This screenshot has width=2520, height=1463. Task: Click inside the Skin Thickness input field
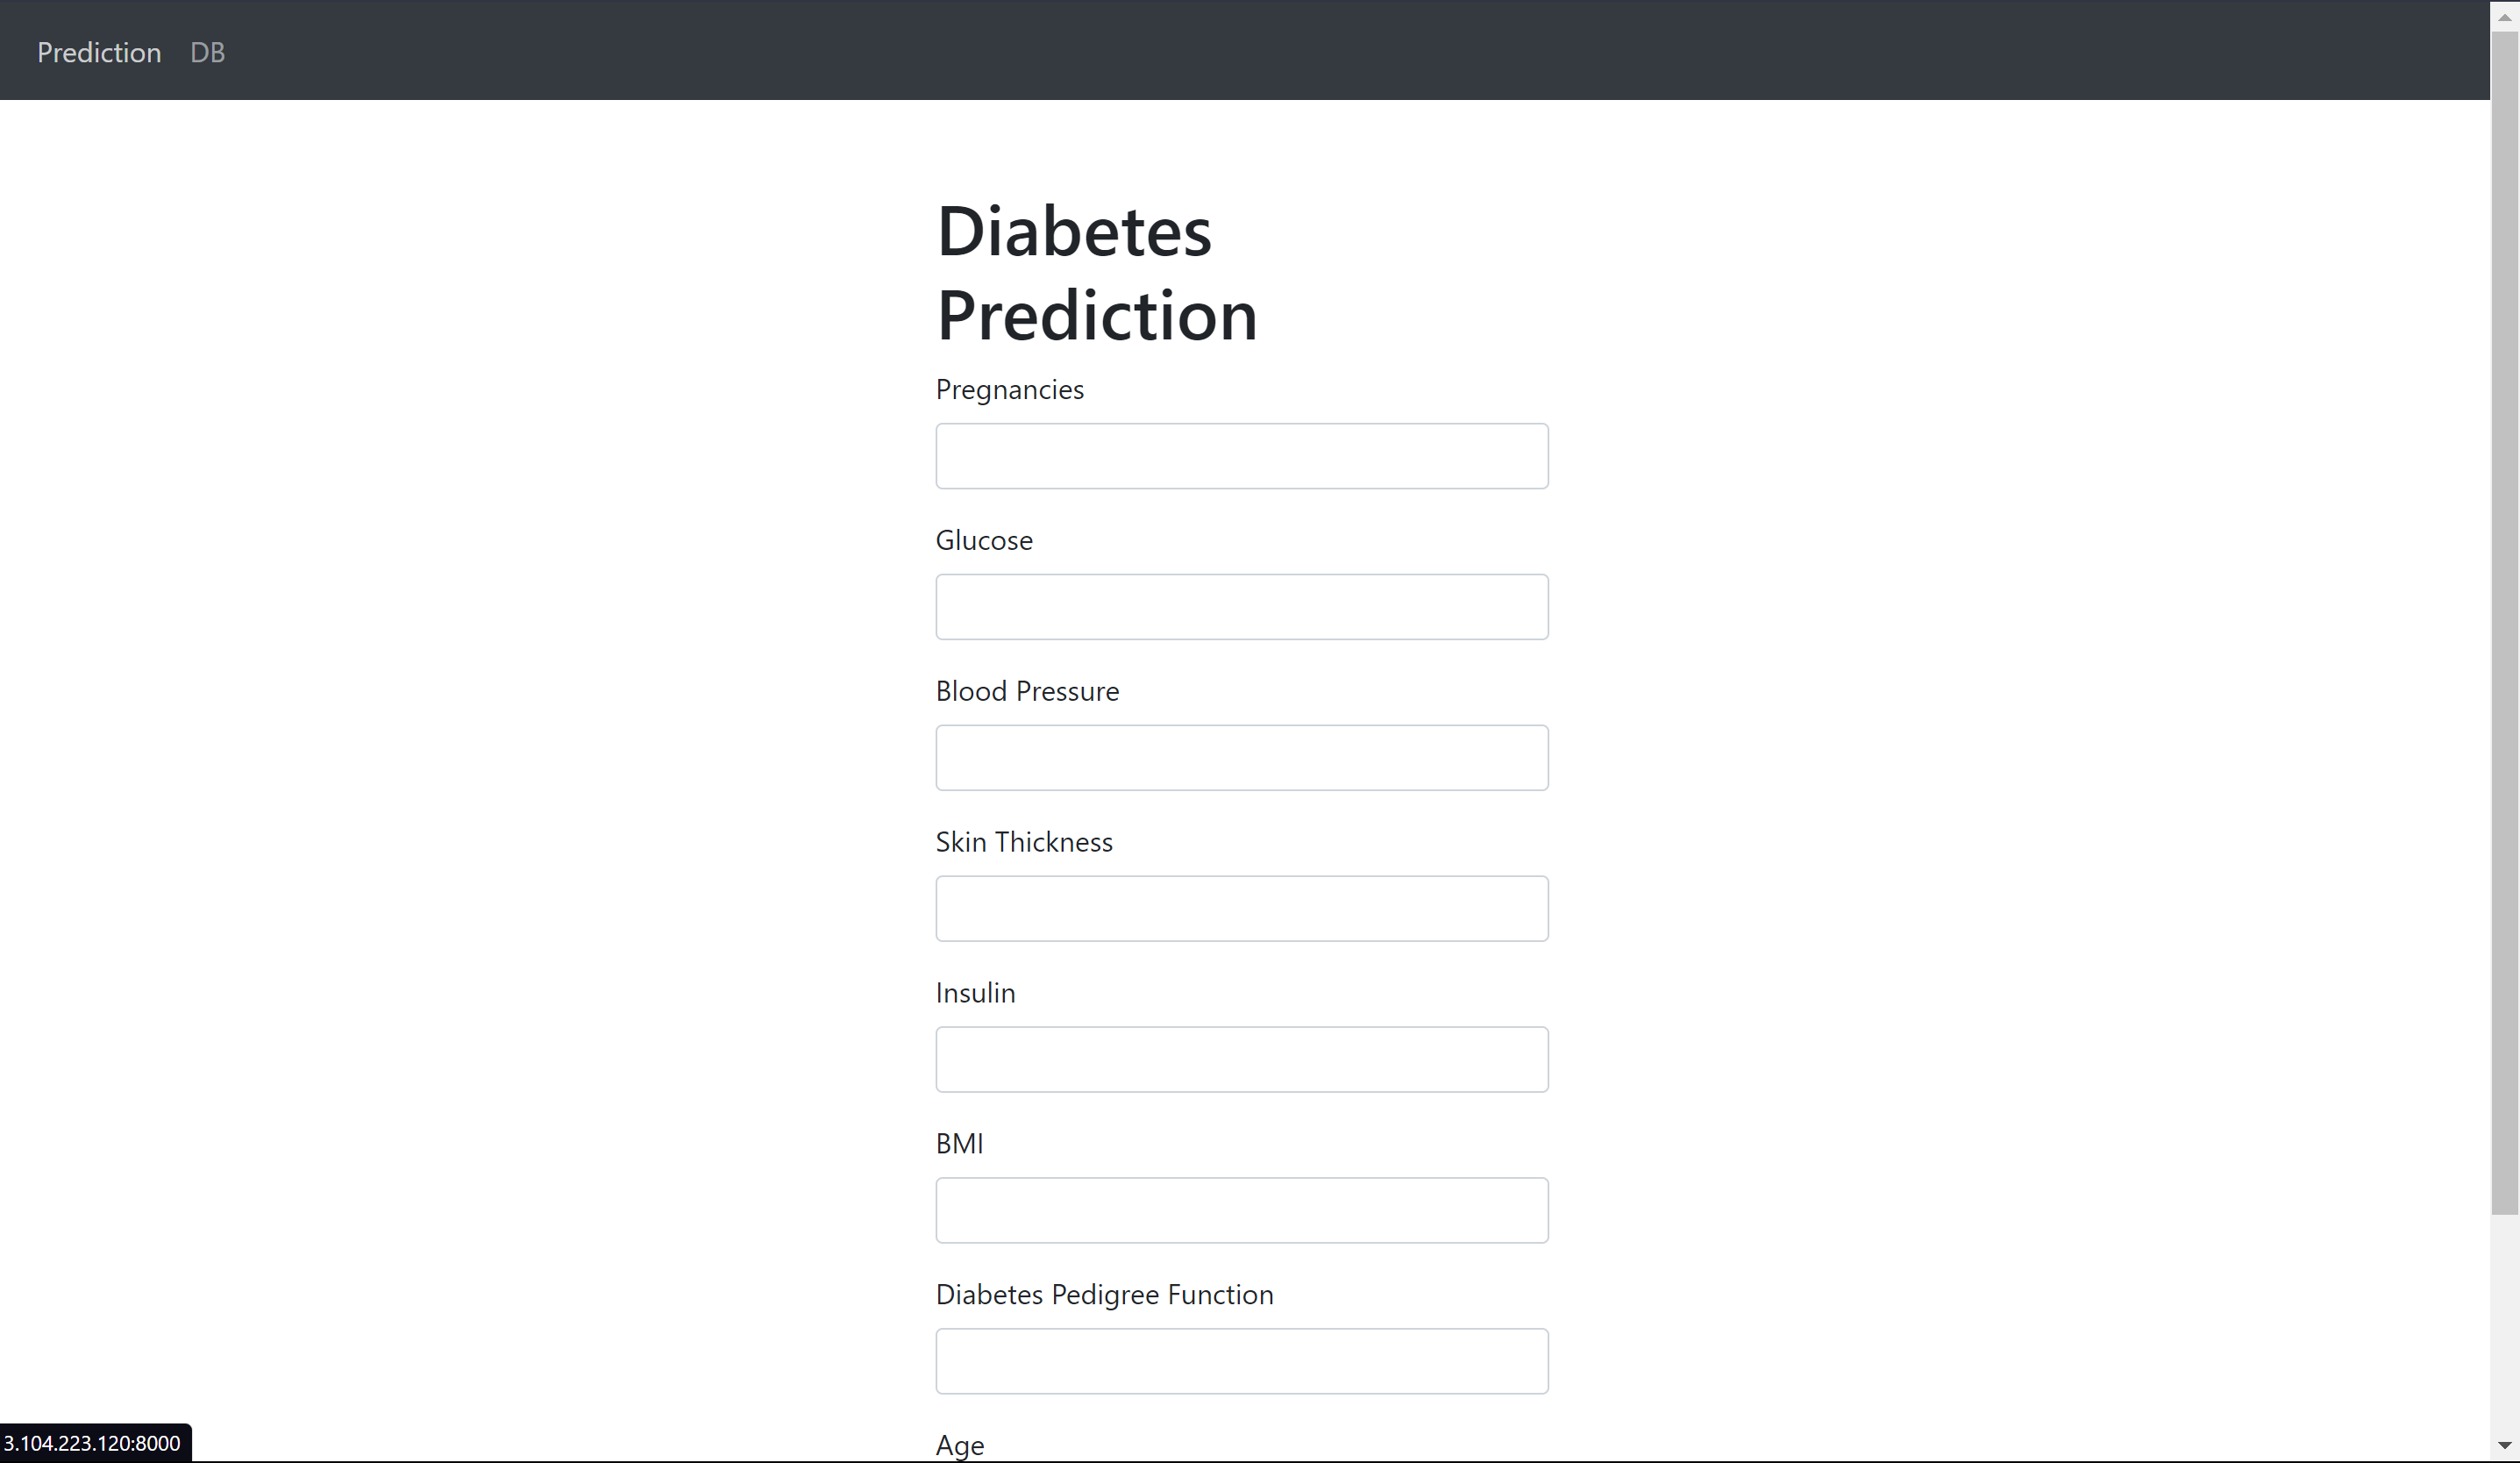point(1240,908)
